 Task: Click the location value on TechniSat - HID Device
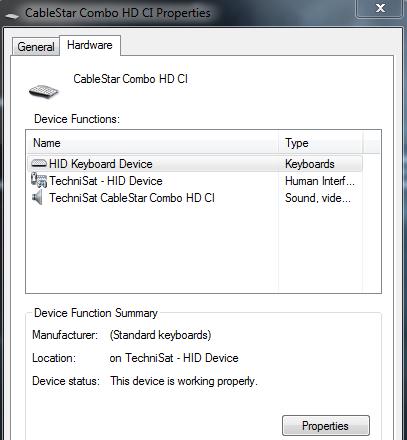click(x=174, y=358)
